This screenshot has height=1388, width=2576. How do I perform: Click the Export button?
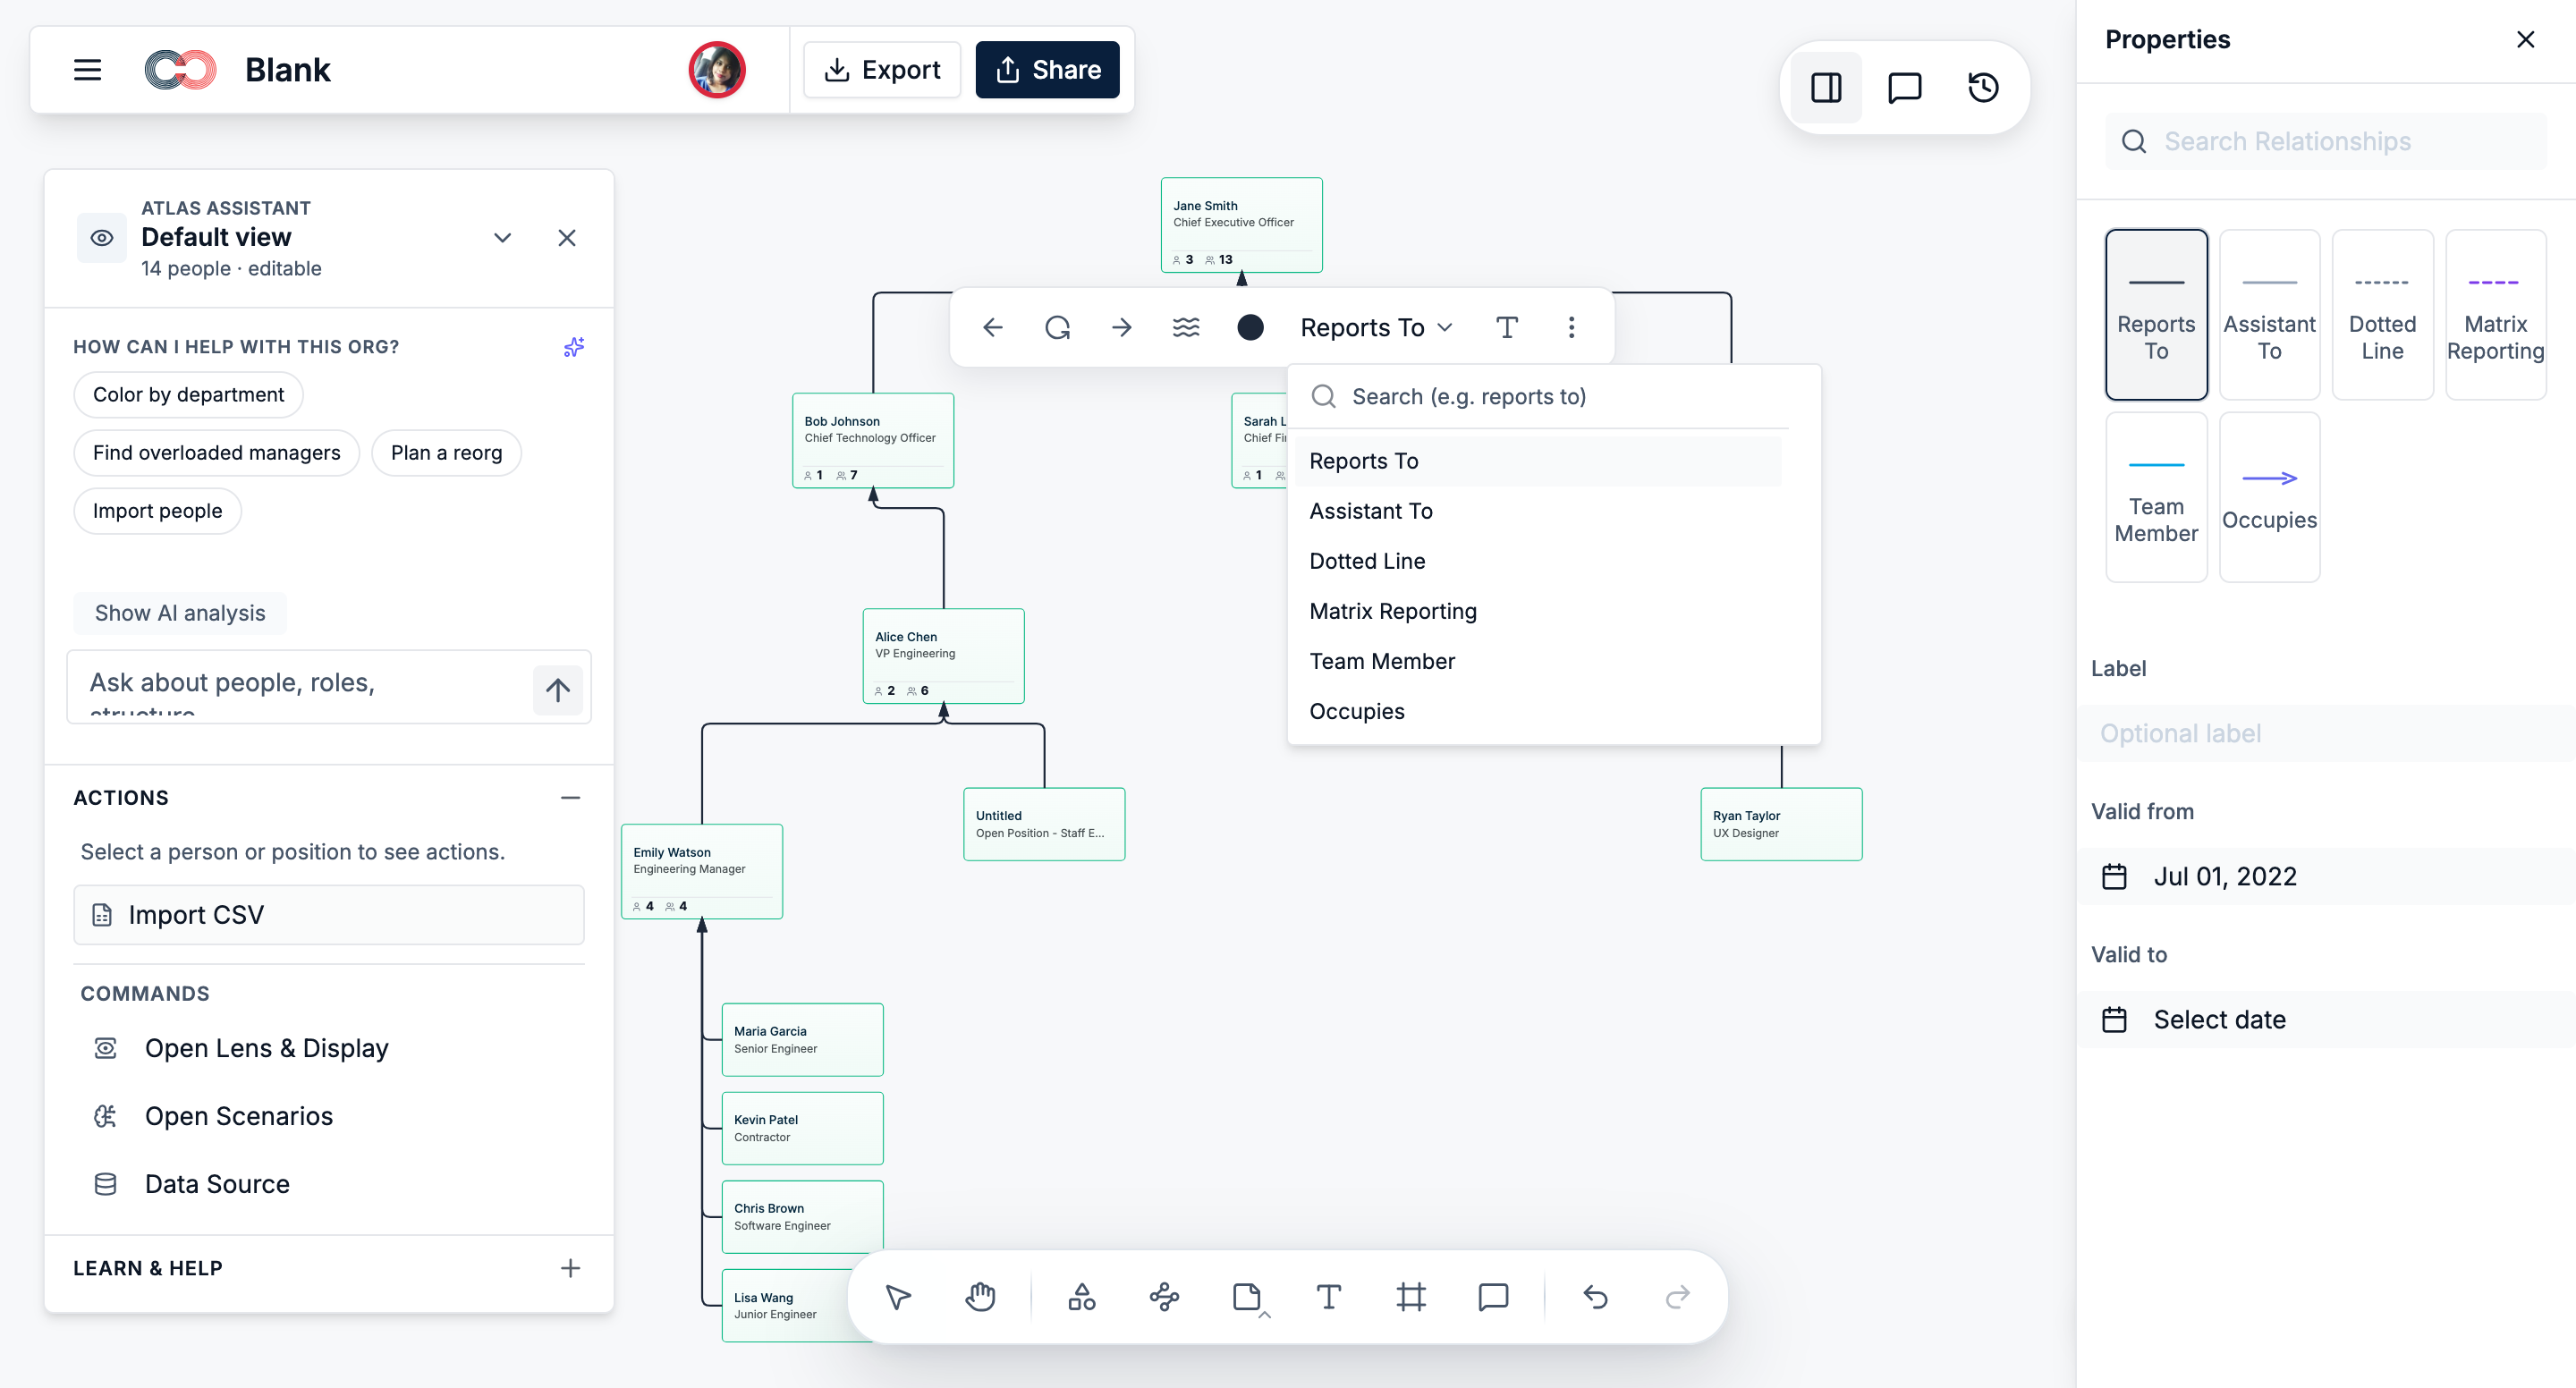(882, 70)
